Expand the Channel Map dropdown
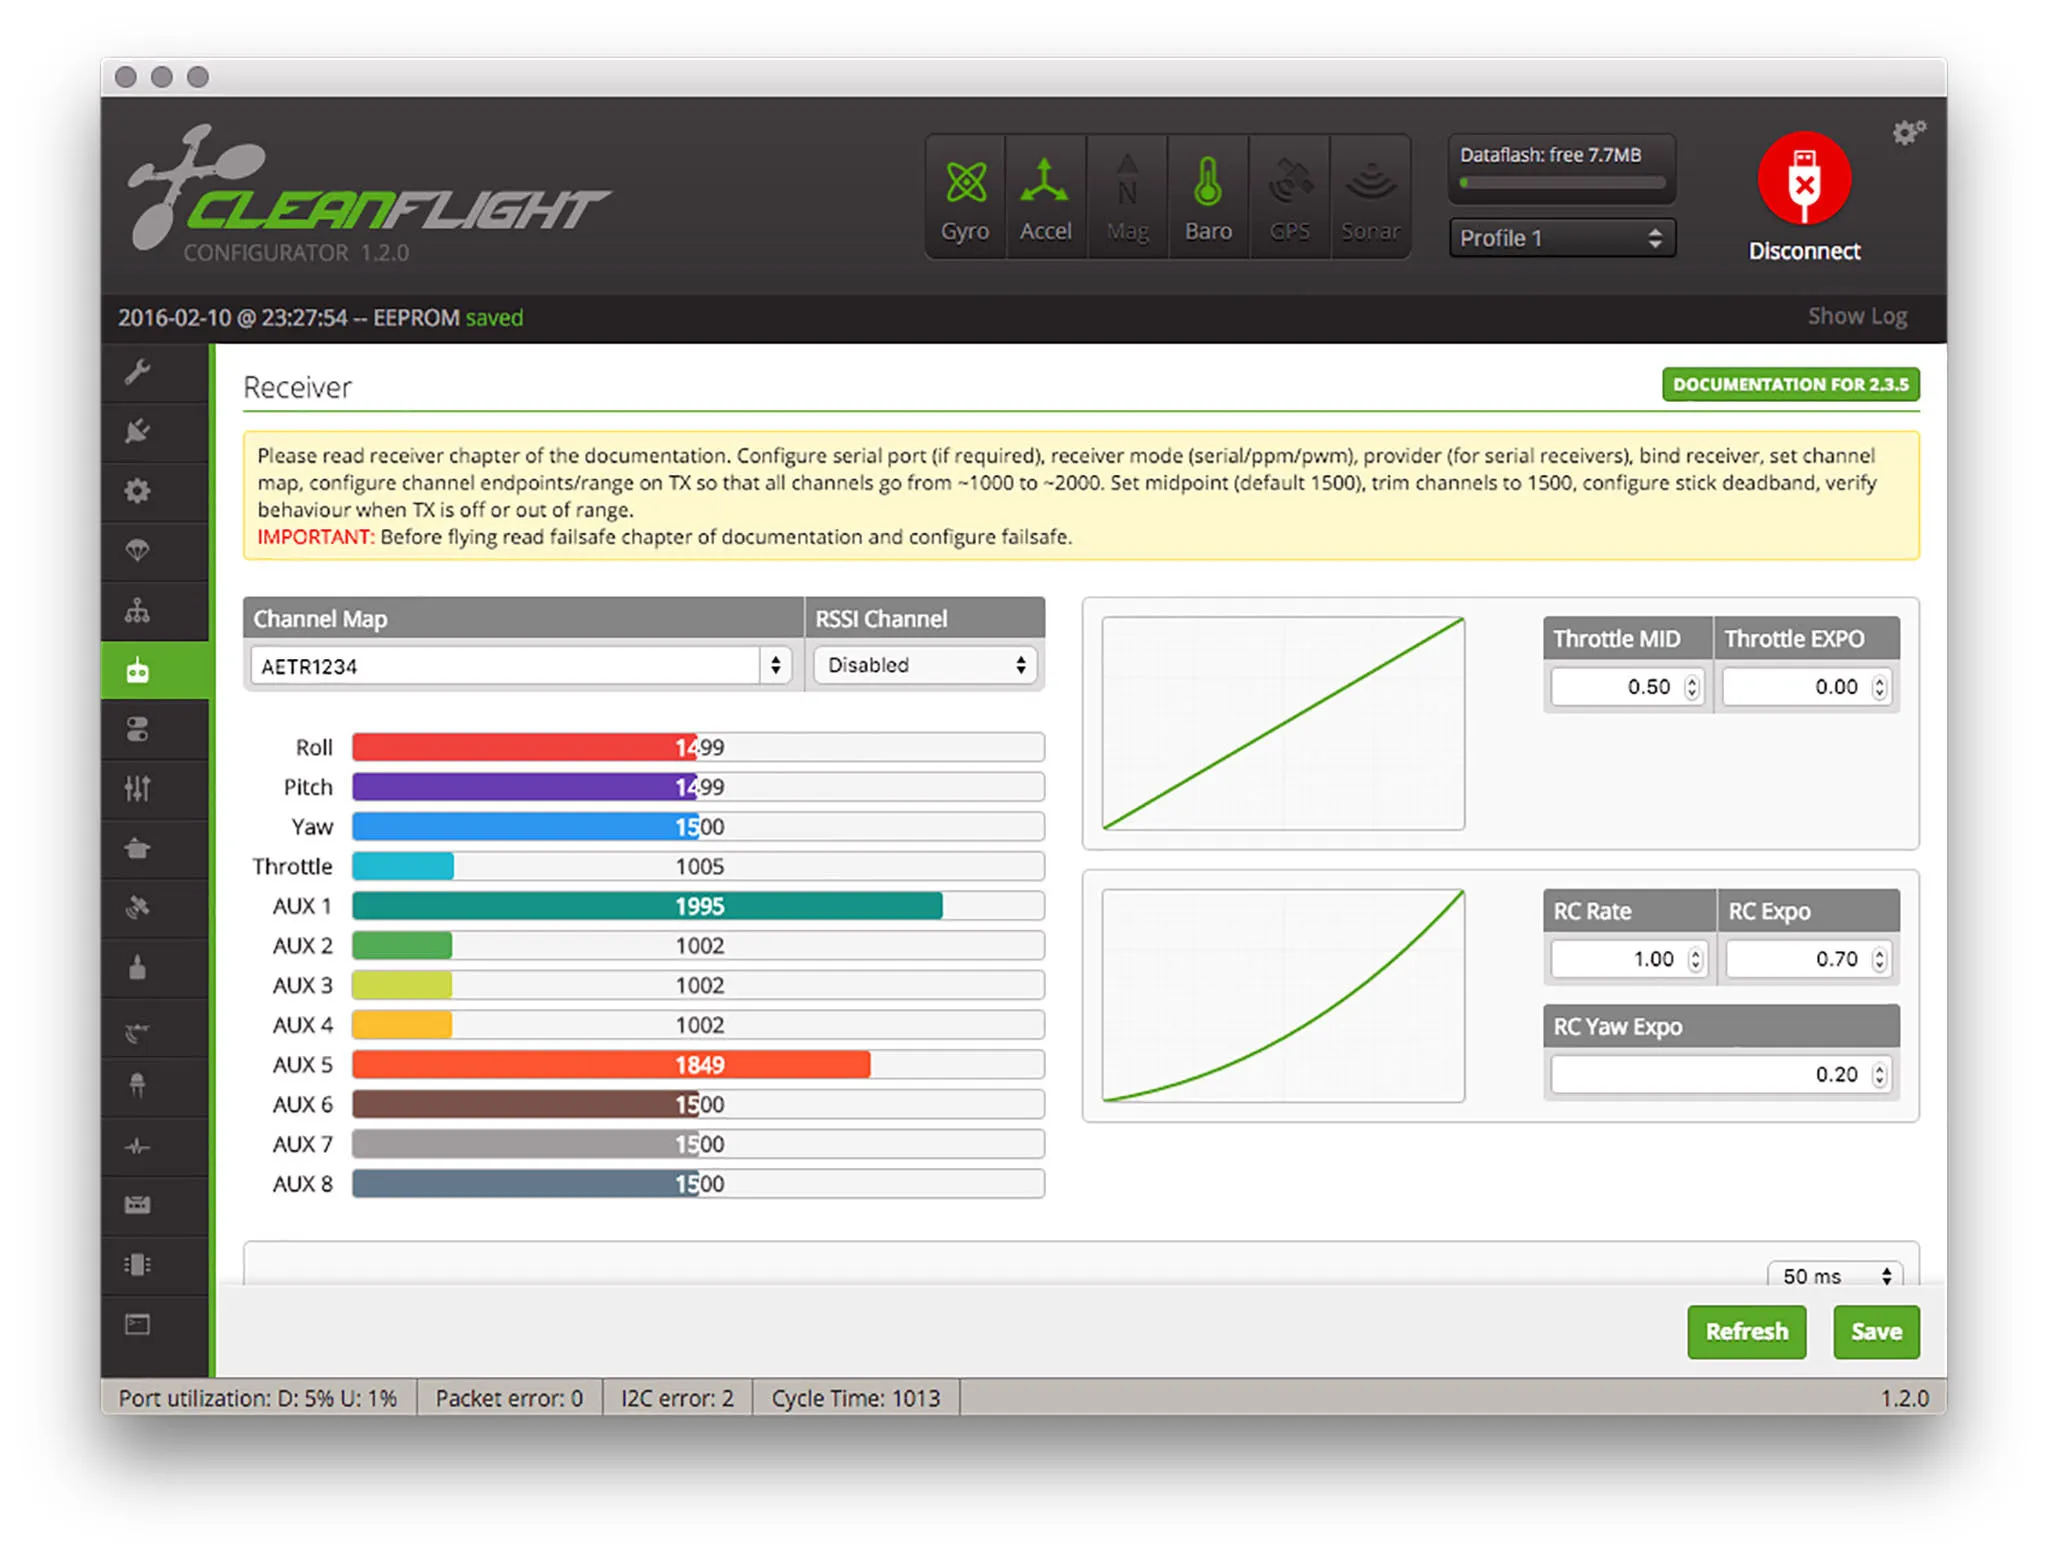The image size is (2048, 1559). [x=775, y=666]
